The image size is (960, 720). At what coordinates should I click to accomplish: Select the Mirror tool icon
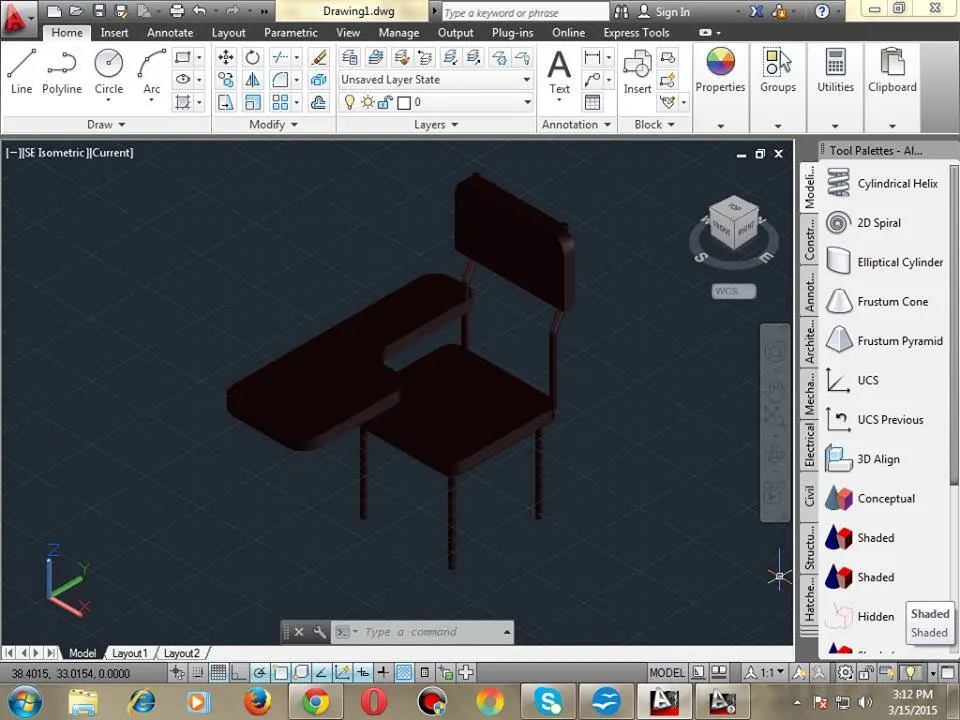tap(252, 80)
